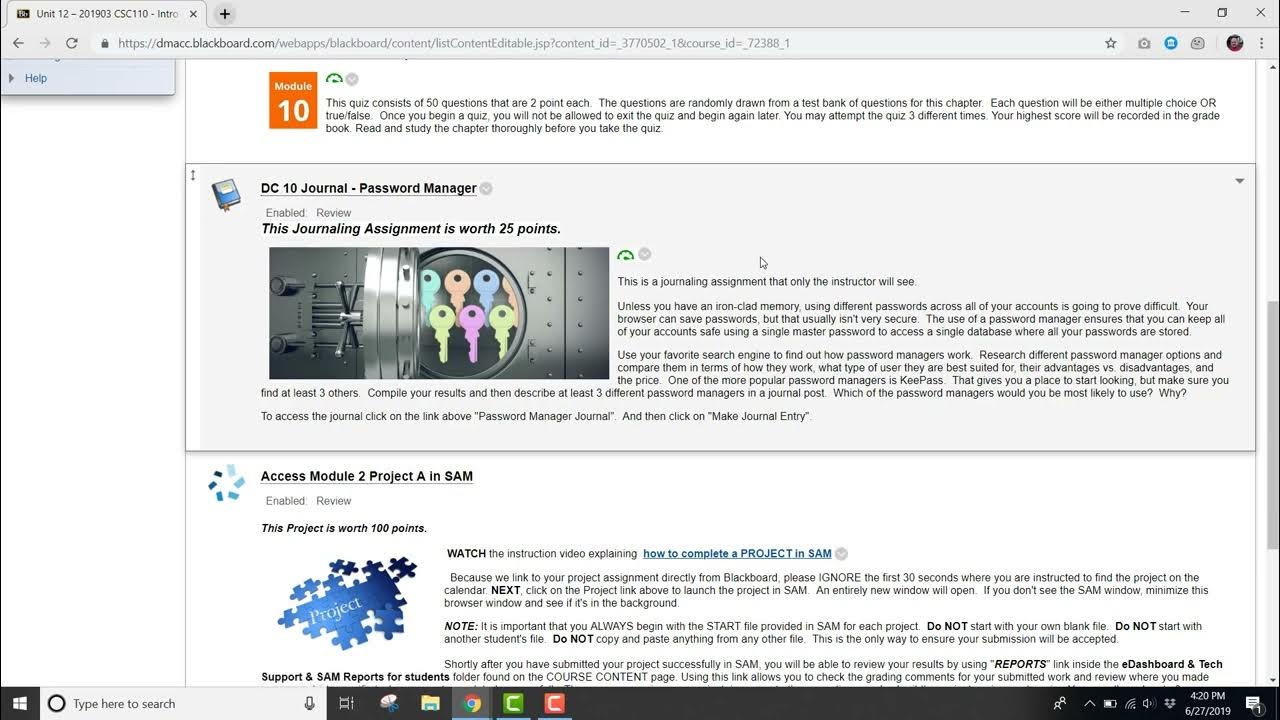Viewport: 1280px width, 720px height.
Task: Open the green Camtasia app in taskbar
Action: point(513,704)
